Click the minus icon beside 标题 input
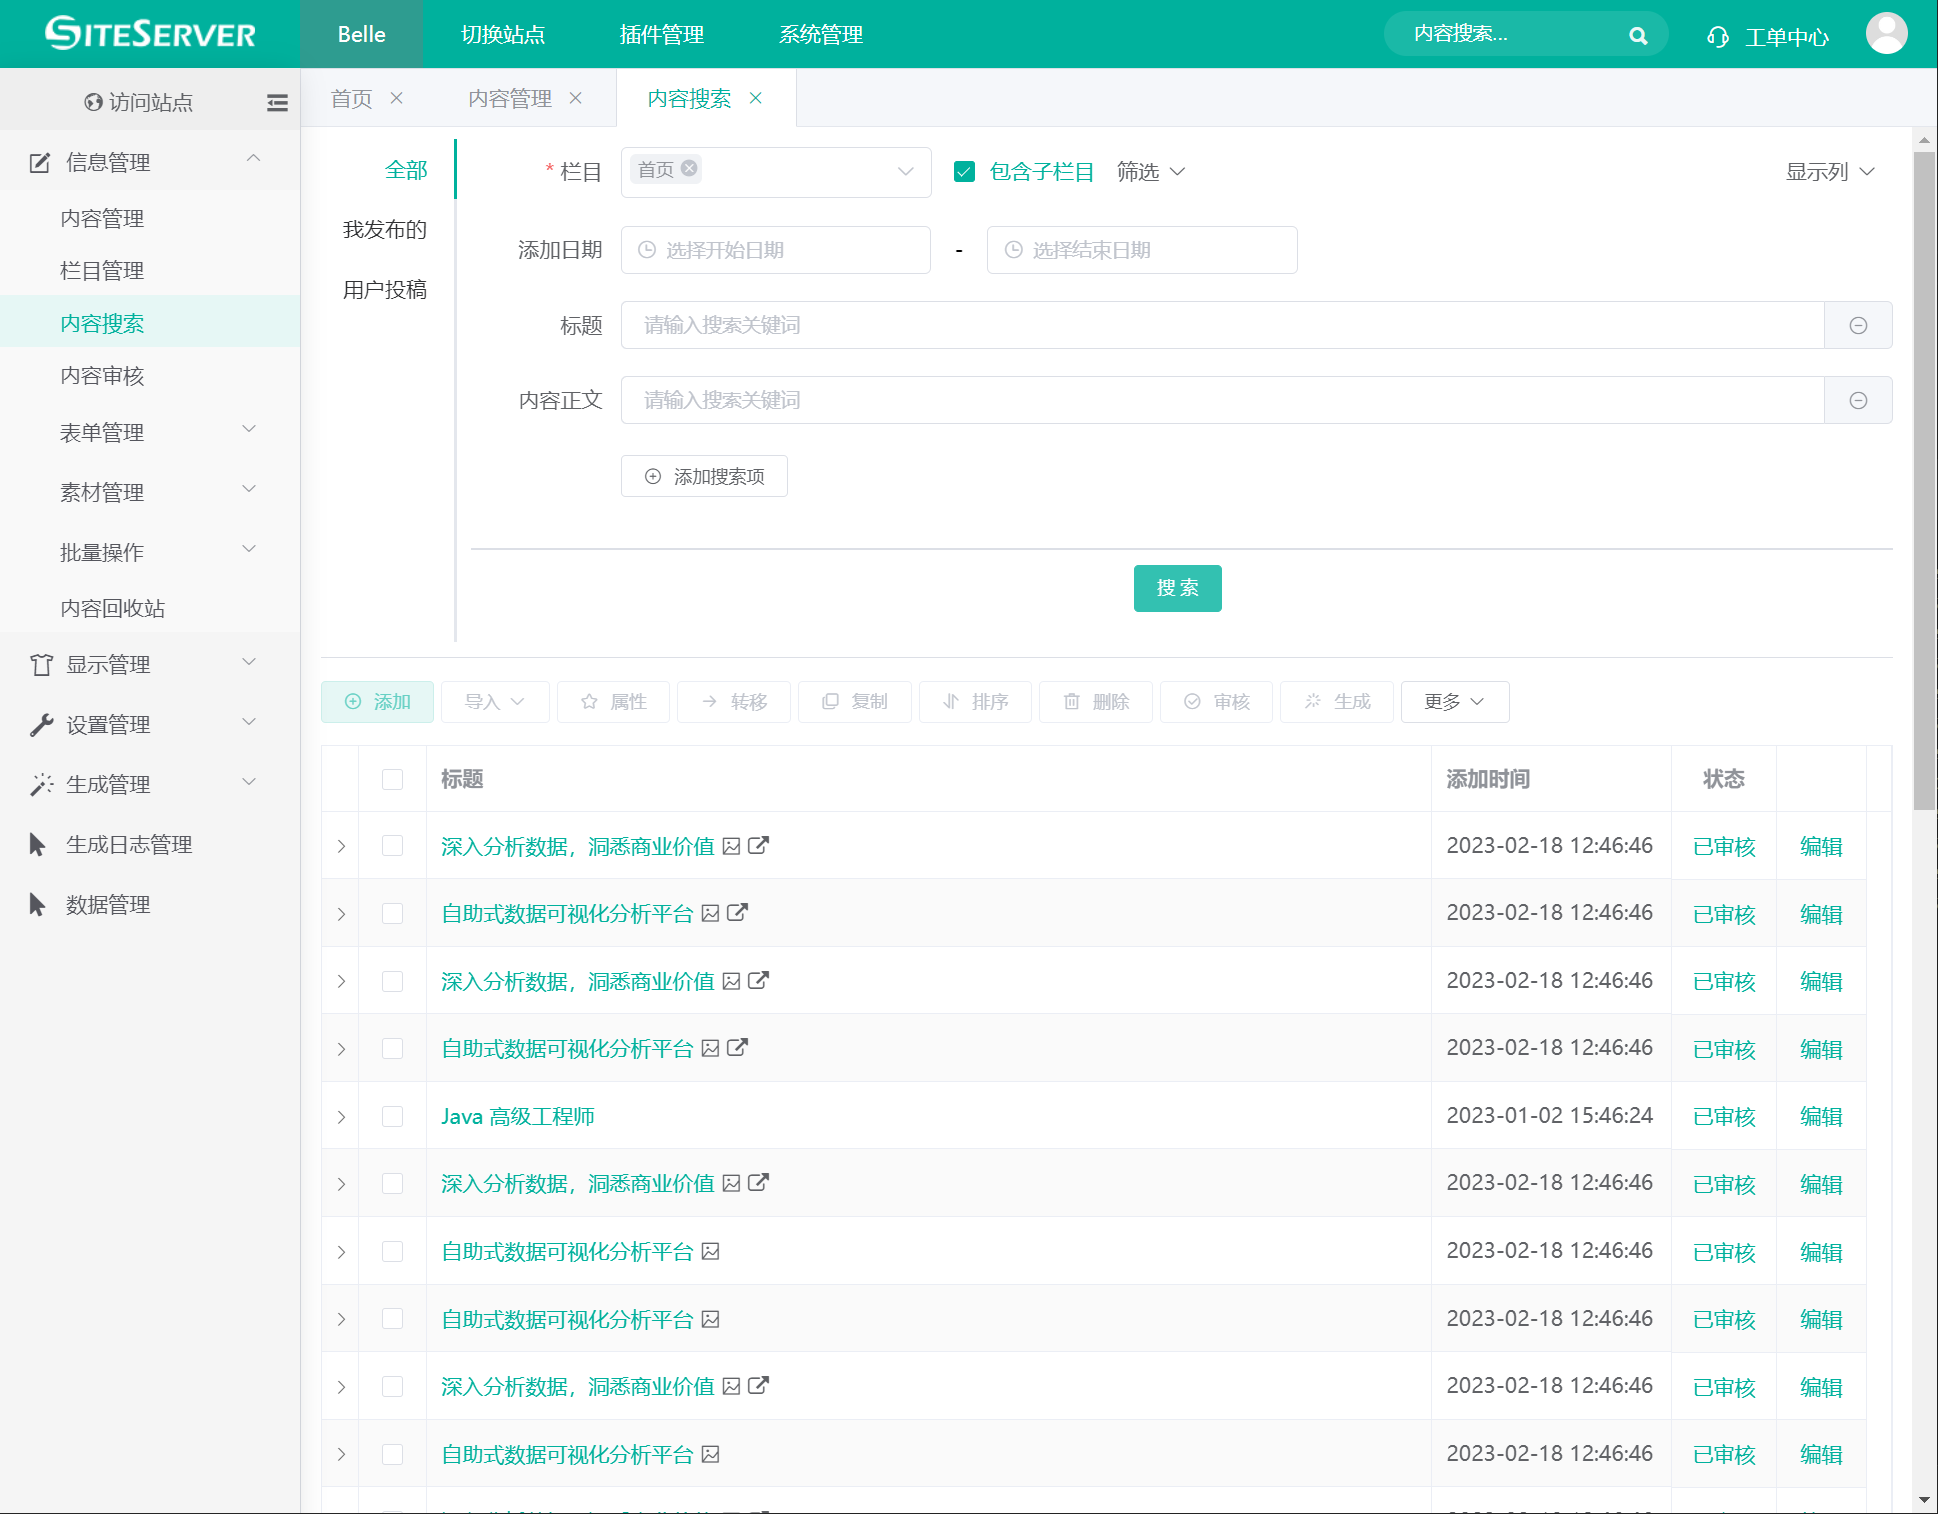This screenshot has width=1938, height=1514. point(1857,326)
